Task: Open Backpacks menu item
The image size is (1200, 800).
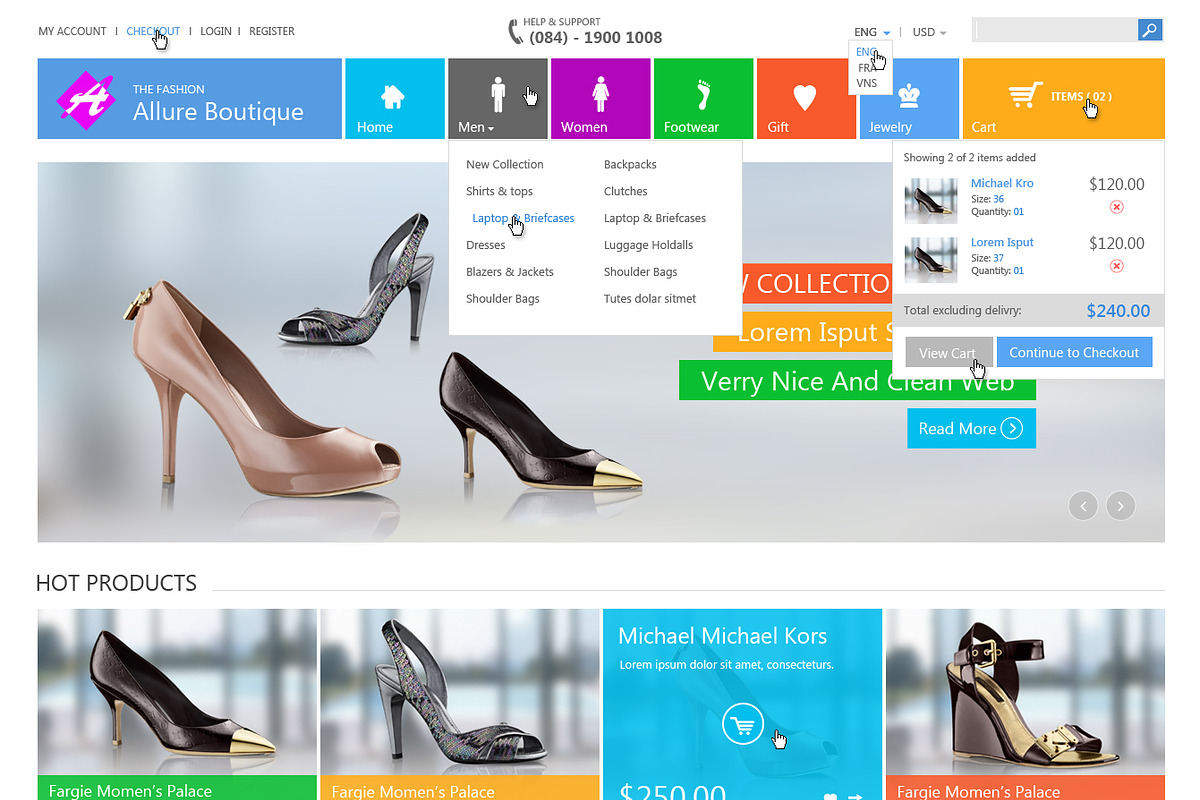Action: (x=630, y=164)
